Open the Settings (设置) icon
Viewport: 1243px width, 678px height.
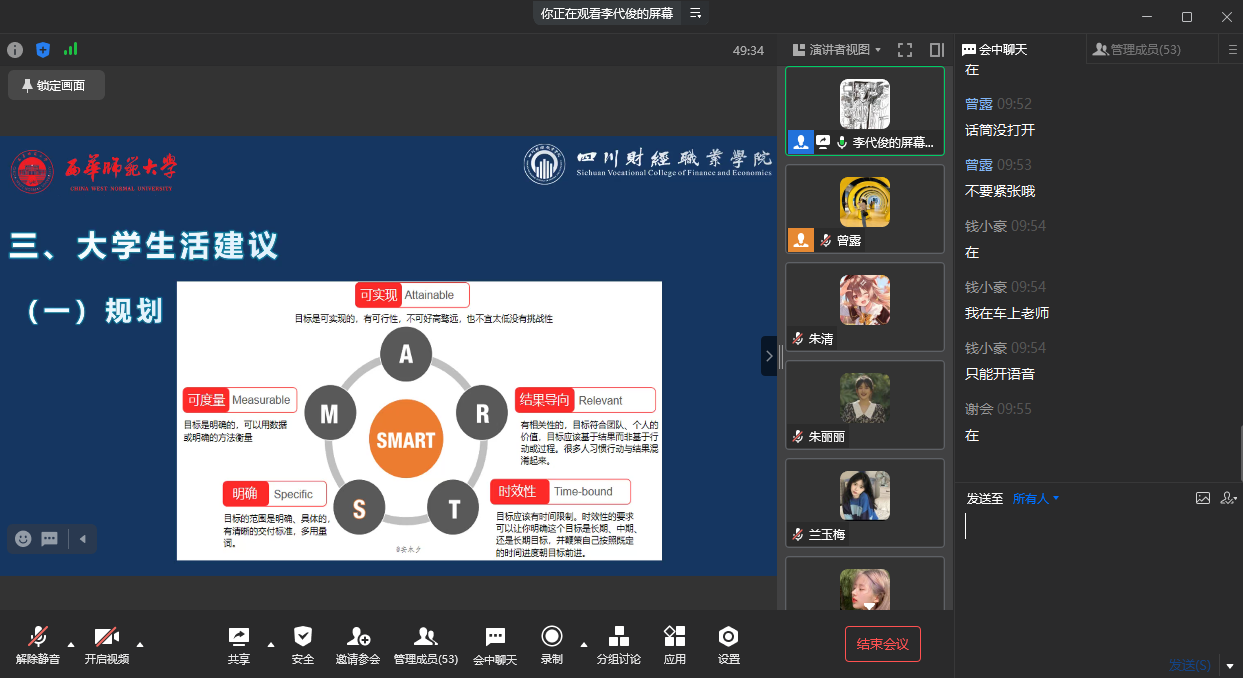point(729,645)
